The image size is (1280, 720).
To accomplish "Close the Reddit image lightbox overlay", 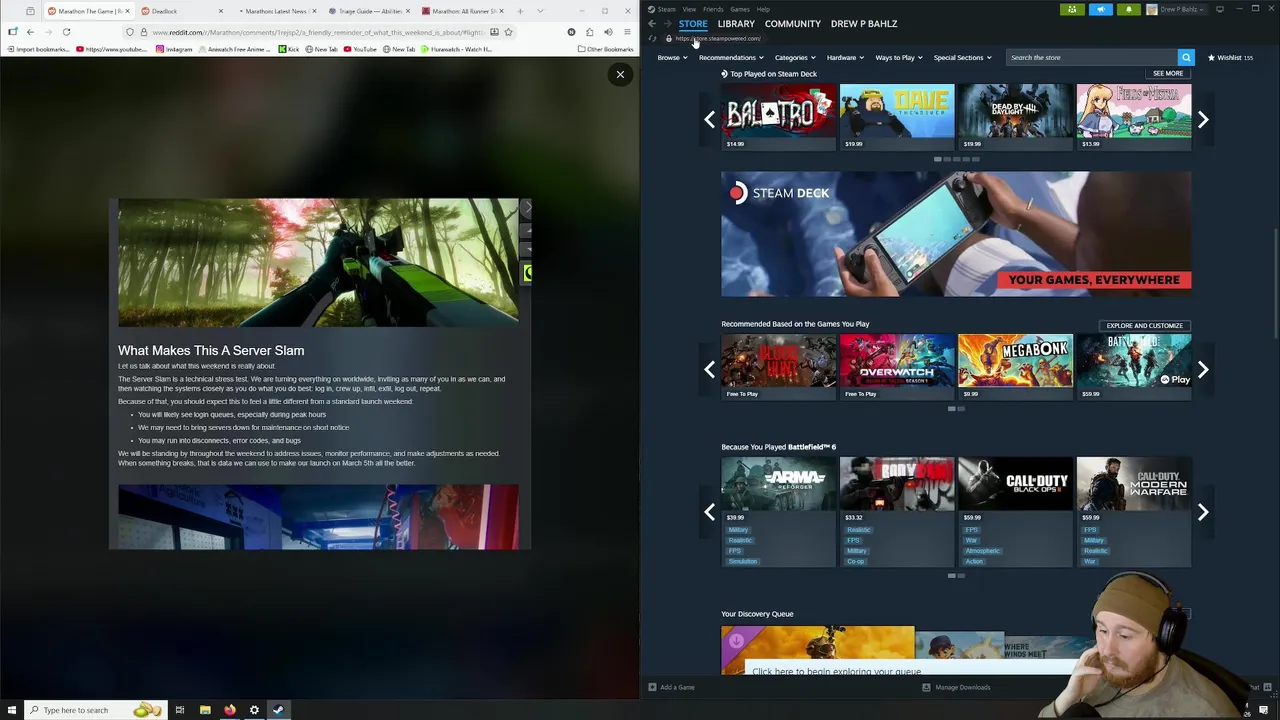I will [620, 74].
